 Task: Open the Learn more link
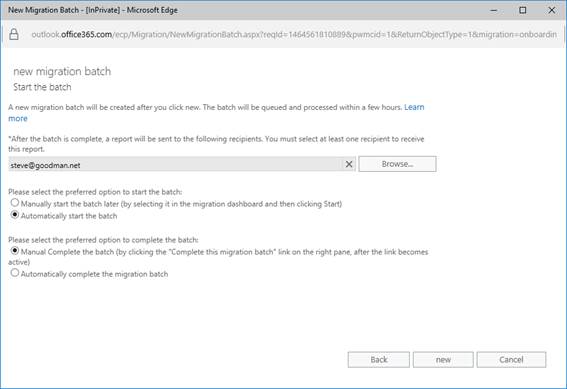(414, 107)
